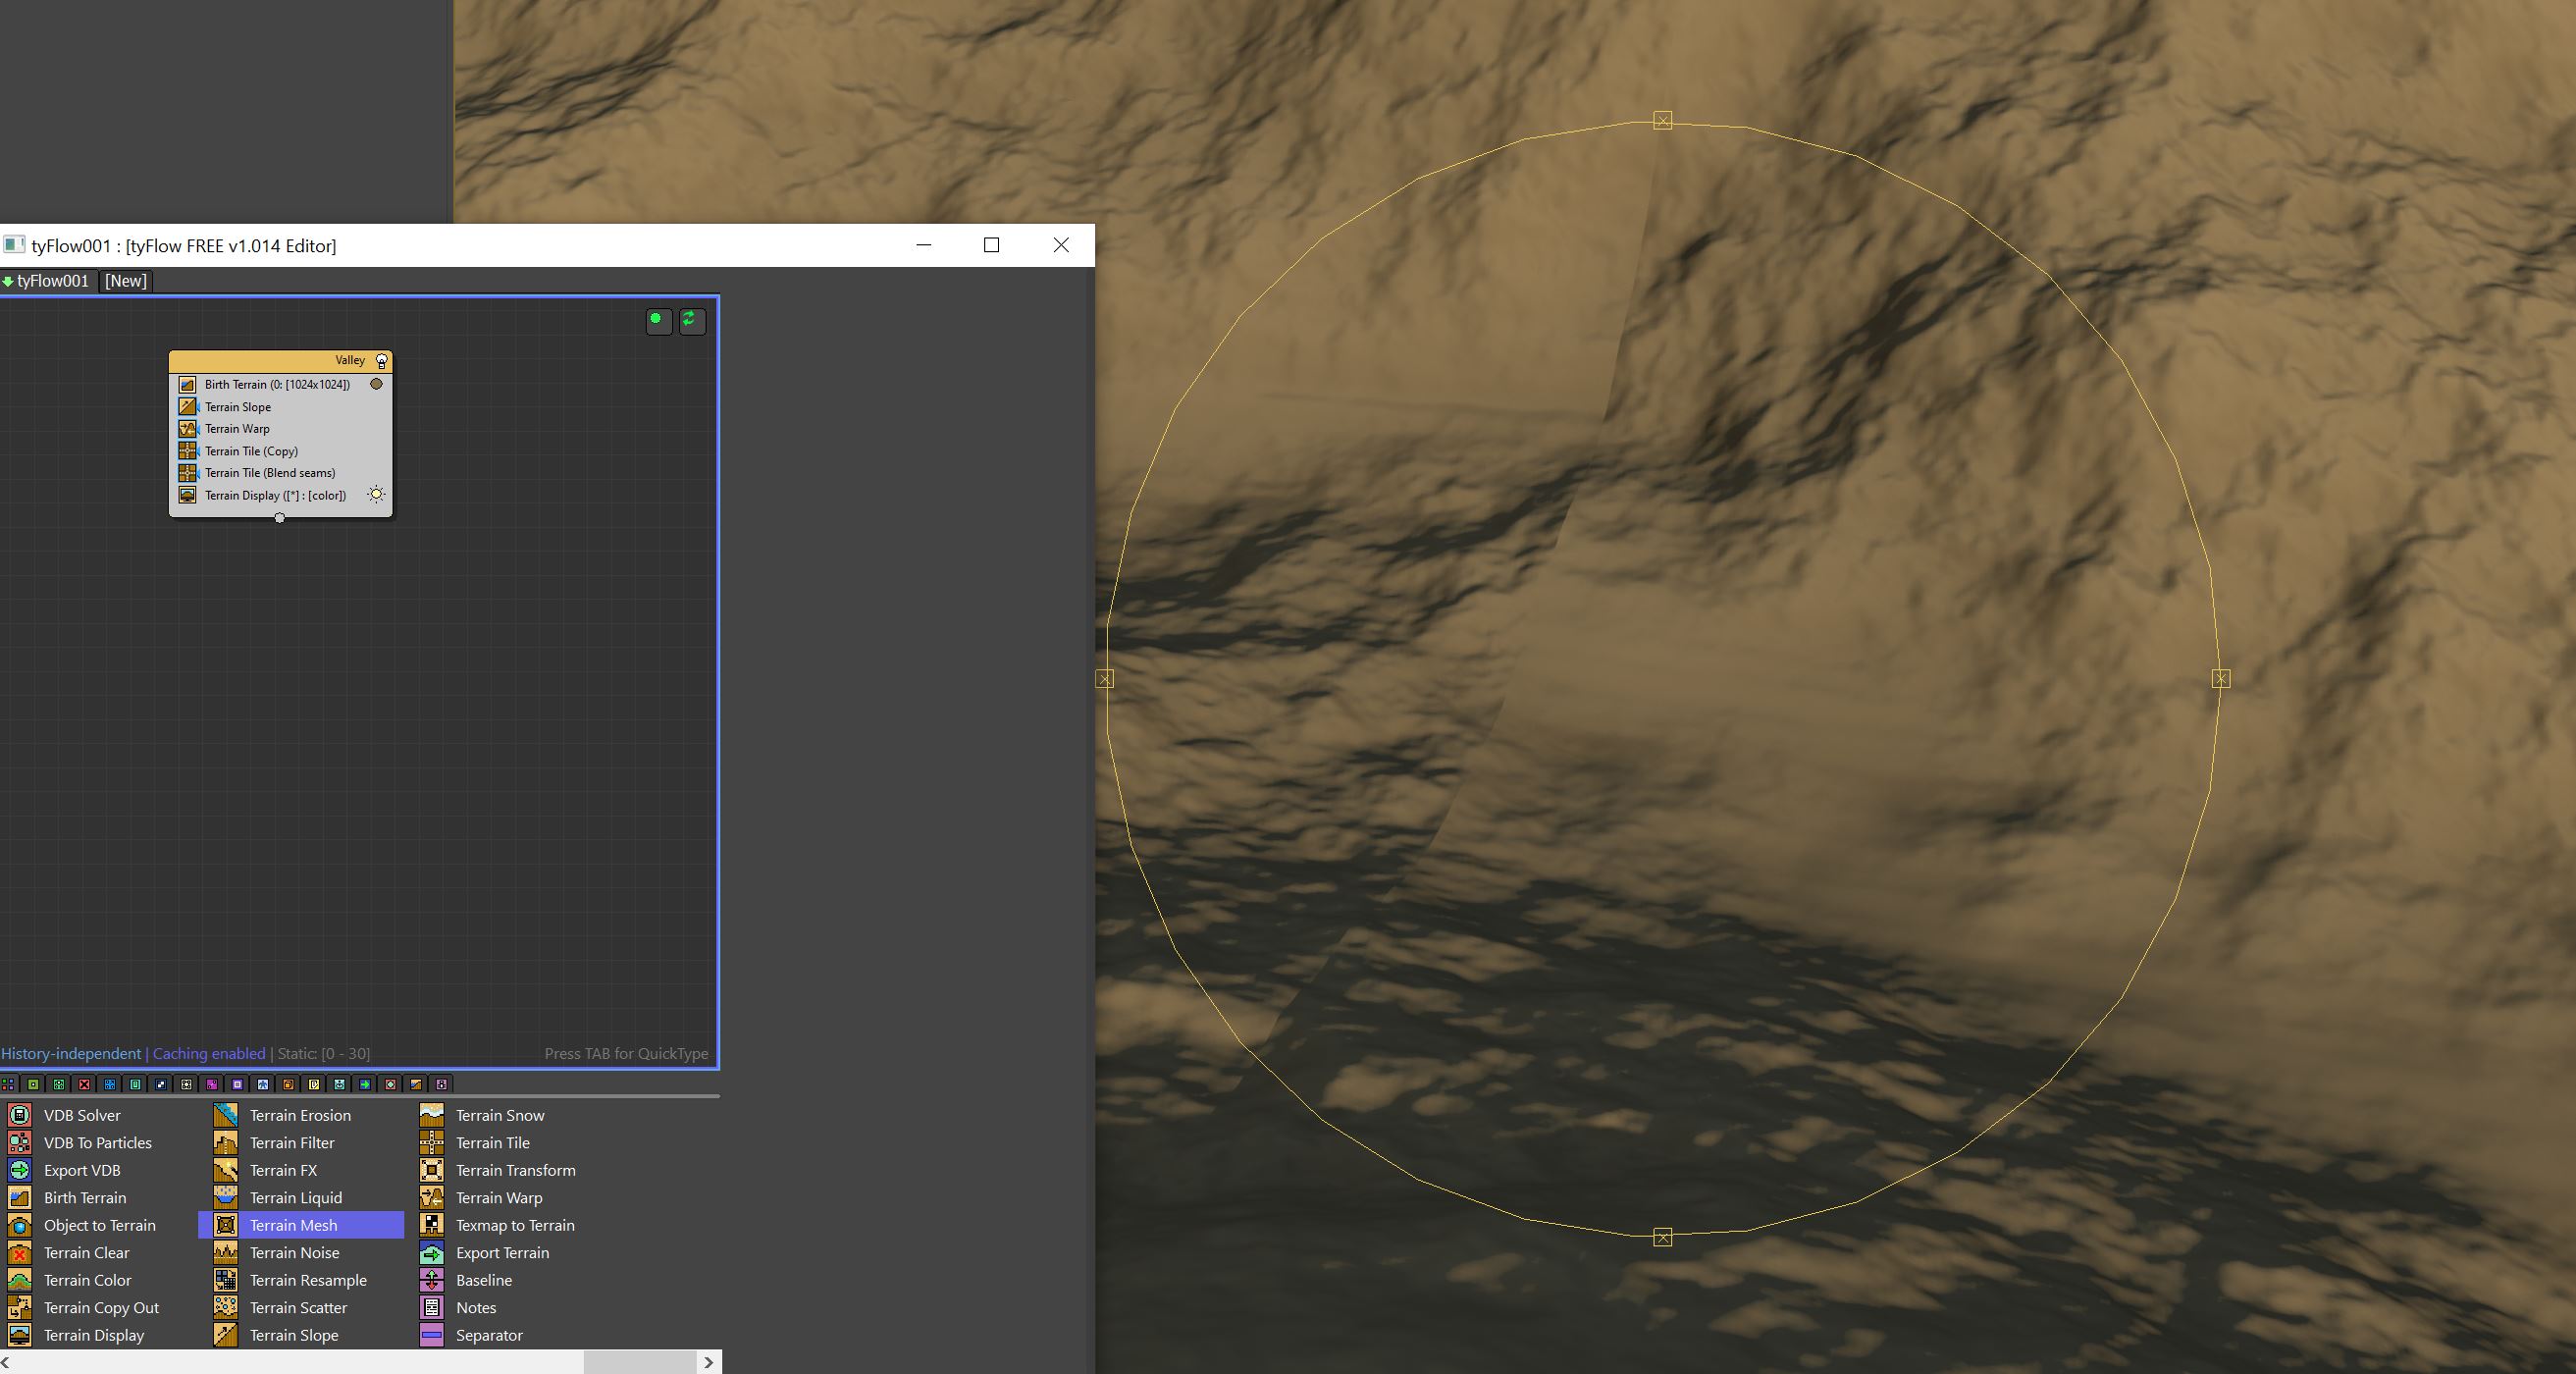The width and height of the screenshot is (2576, 1374).
Task: Select the Terrain Mesh operator
Action: tap(293, 1225)
